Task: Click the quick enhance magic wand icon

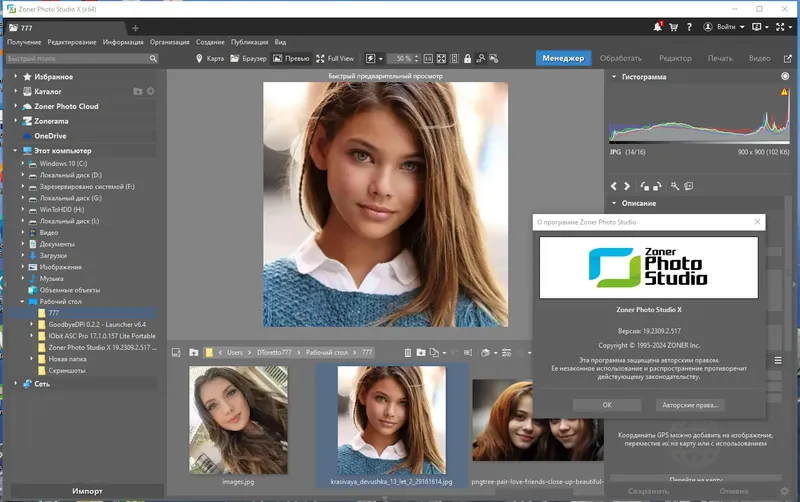Action: (676, 186)
